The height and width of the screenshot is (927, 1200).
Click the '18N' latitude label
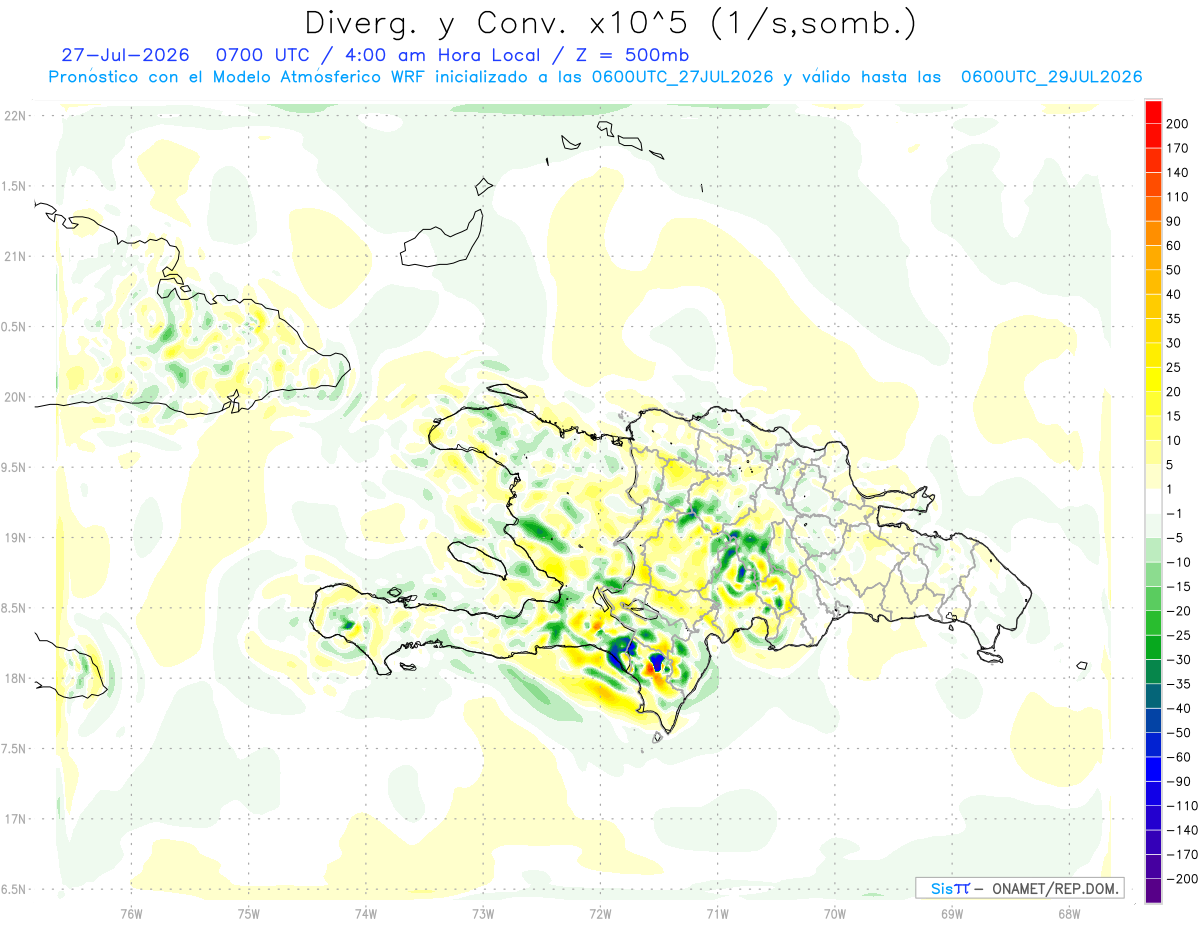15,678
